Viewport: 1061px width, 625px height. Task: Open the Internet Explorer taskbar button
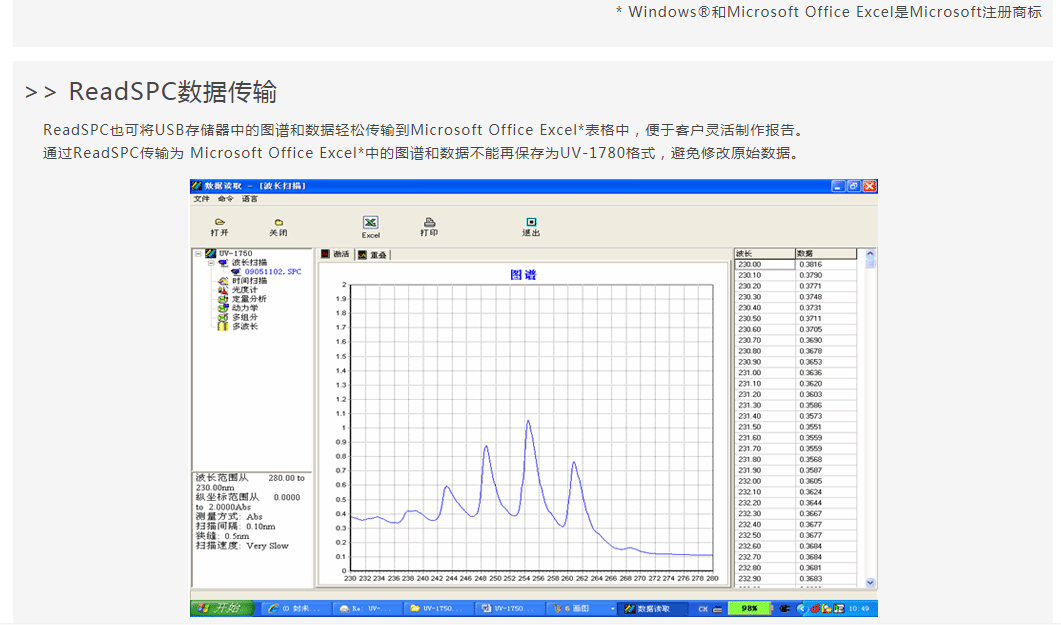tap(297, 609)
